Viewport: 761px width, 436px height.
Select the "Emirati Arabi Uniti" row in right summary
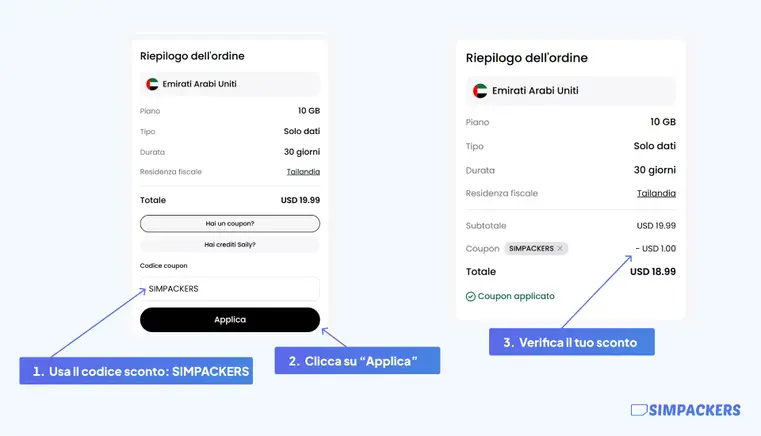(571, 91)
